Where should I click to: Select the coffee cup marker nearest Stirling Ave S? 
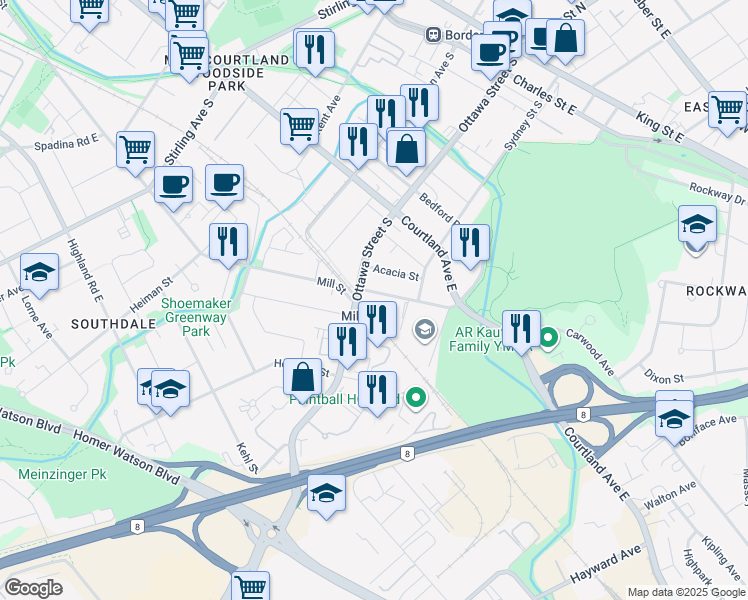[174, 185]
